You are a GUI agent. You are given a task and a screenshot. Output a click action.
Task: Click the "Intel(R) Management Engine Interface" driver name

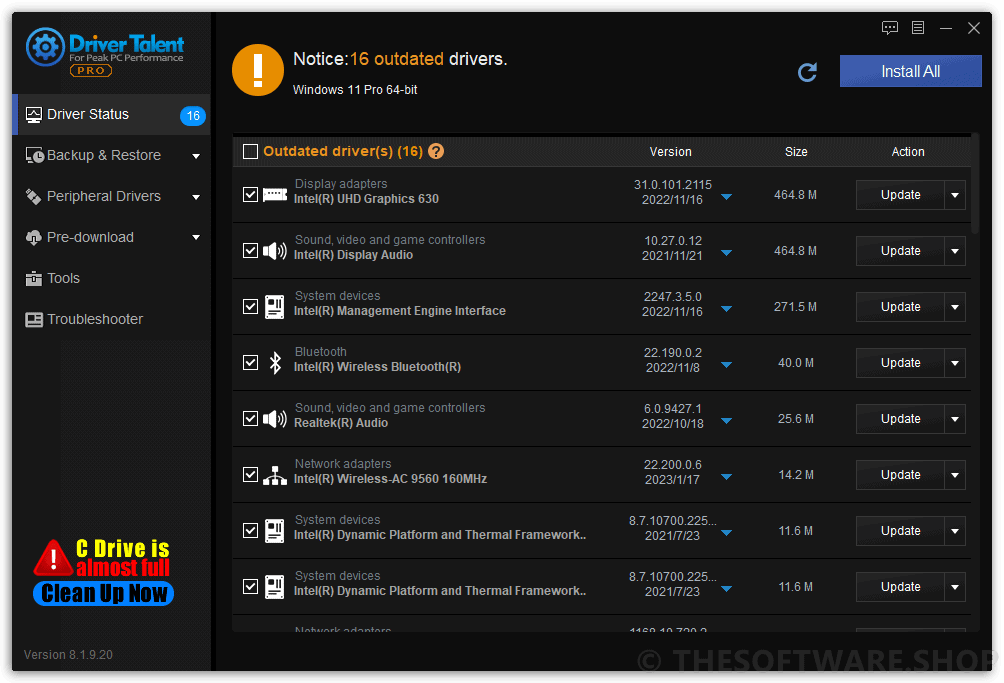(x=400, y=311)
